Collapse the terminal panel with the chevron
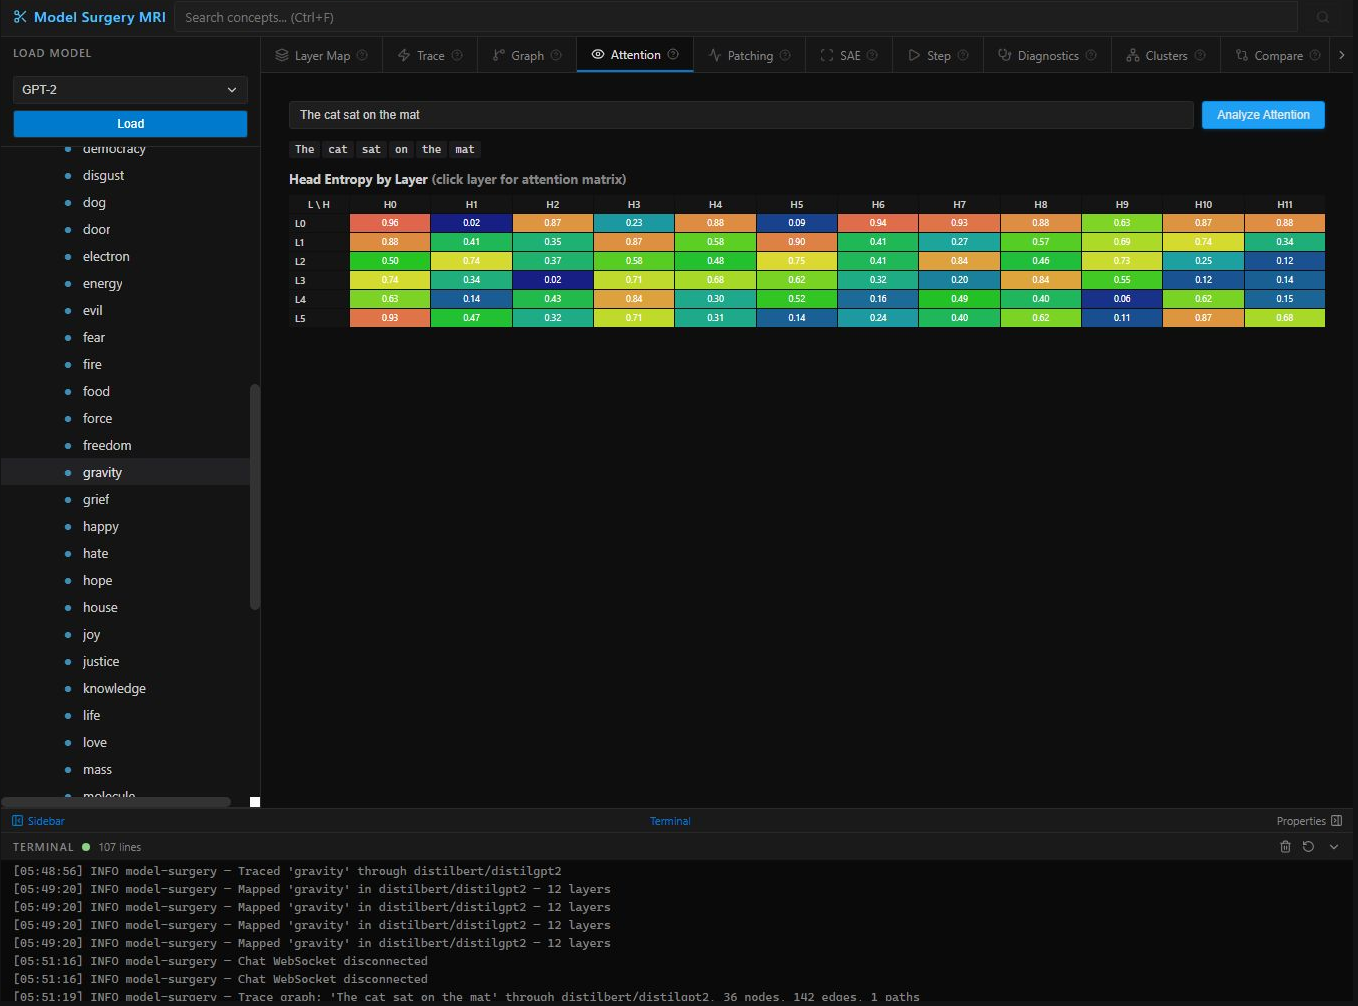1358x1006 pixels. (1333, 846)
